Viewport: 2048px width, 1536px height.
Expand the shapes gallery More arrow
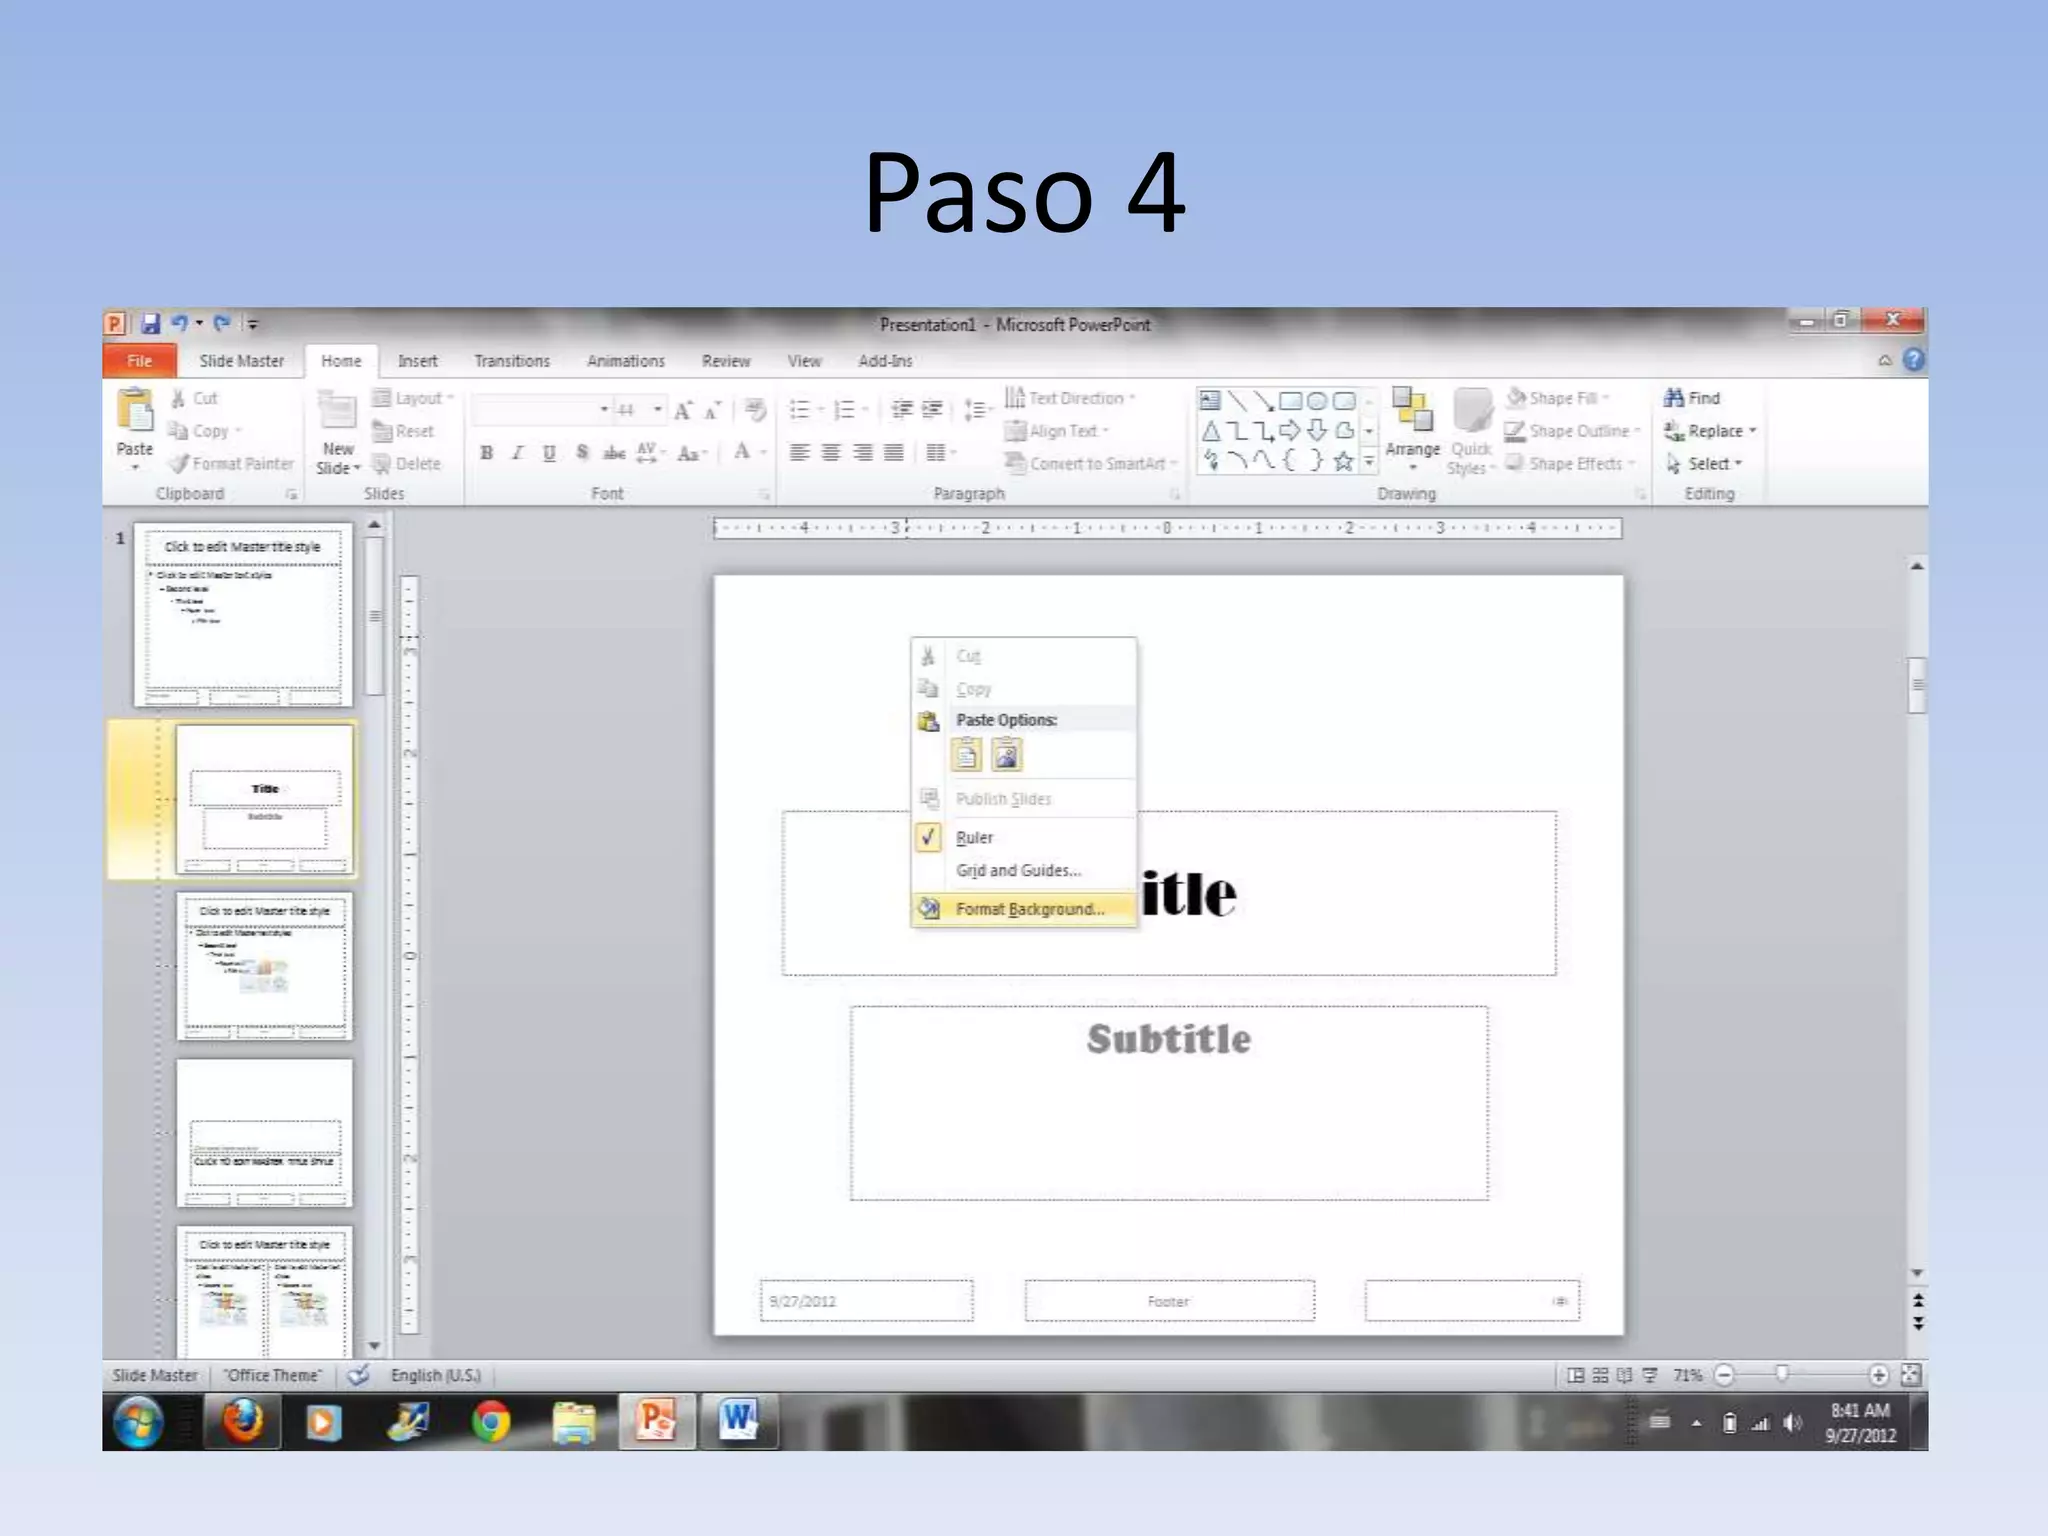tap(1369, 462)
